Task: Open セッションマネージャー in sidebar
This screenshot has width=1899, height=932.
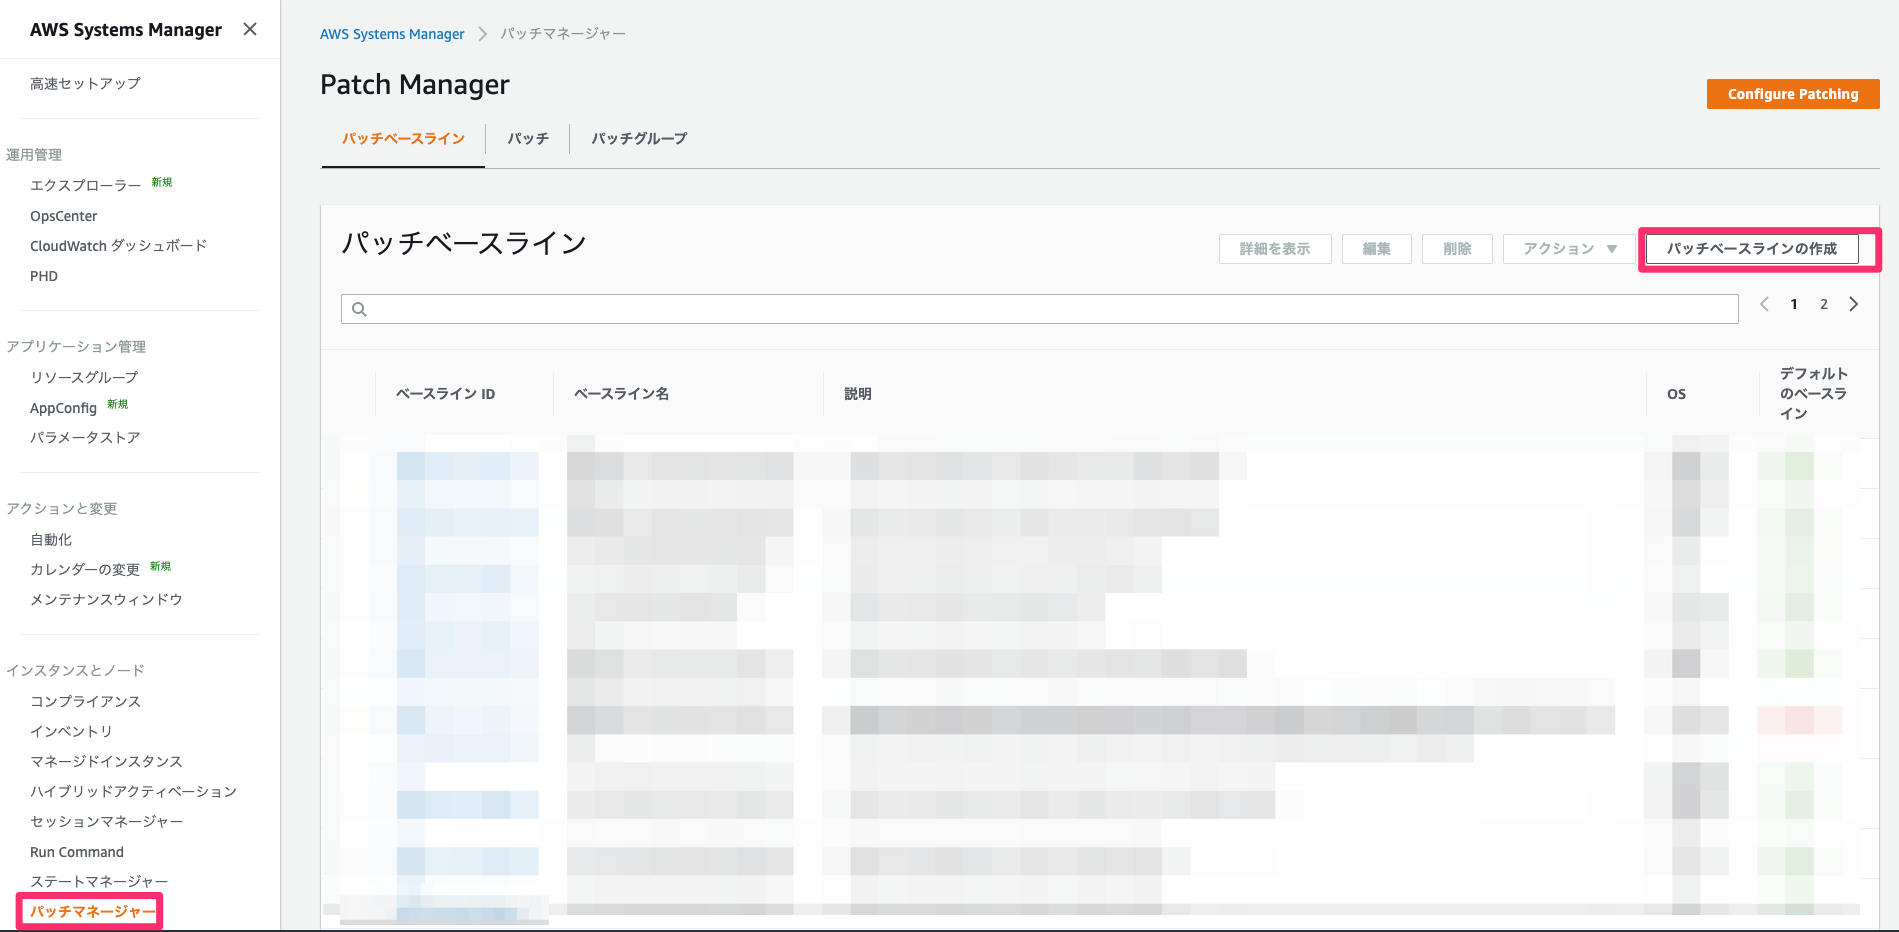Action: coord(107,822)
